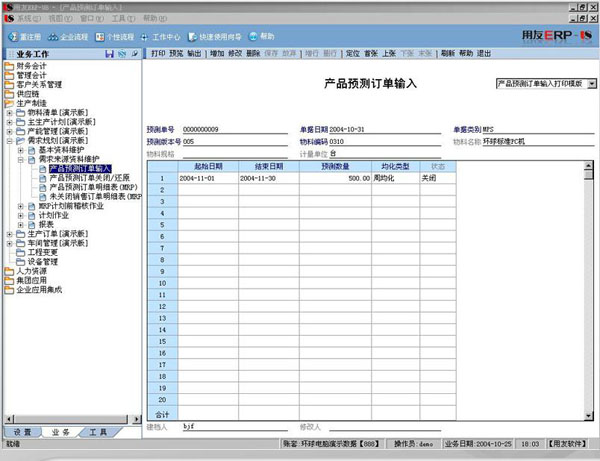The width and height of the screenshot is (600, 461).
Task: Click 退出 exit button
Action: [x=484, y=54]
